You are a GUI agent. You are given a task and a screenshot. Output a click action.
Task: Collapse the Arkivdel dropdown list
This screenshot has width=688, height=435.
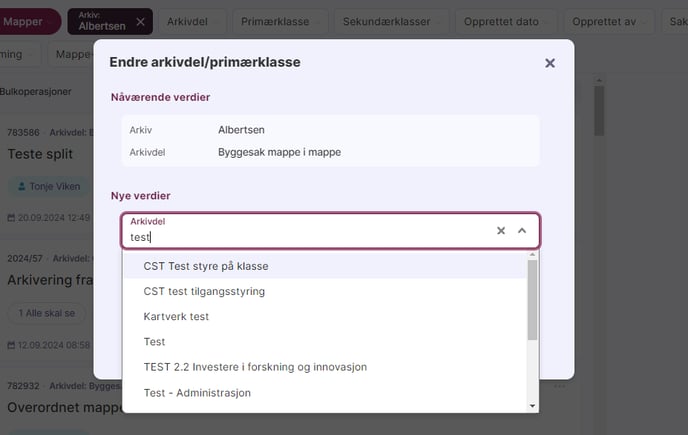(x=522, y=230)
